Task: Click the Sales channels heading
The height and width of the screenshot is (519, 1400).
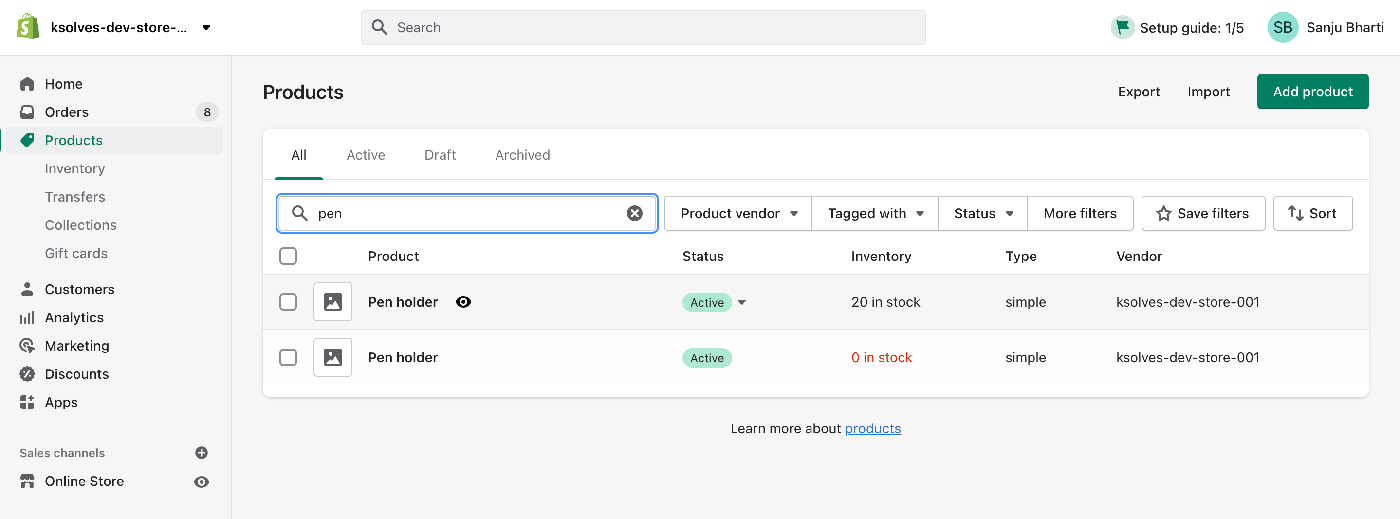Action: [62, 453]
